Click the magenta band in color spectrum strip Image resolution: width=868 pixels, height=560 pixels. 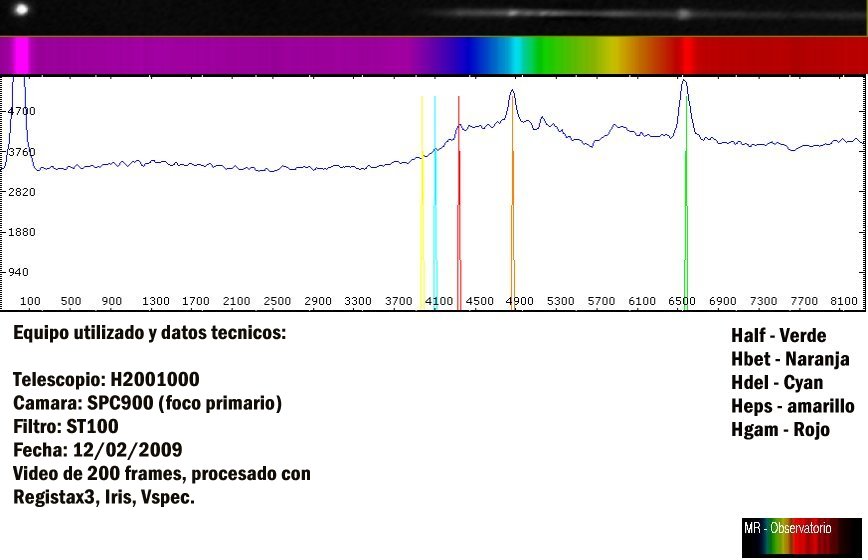pyautogui.click(x=21, y=55)
